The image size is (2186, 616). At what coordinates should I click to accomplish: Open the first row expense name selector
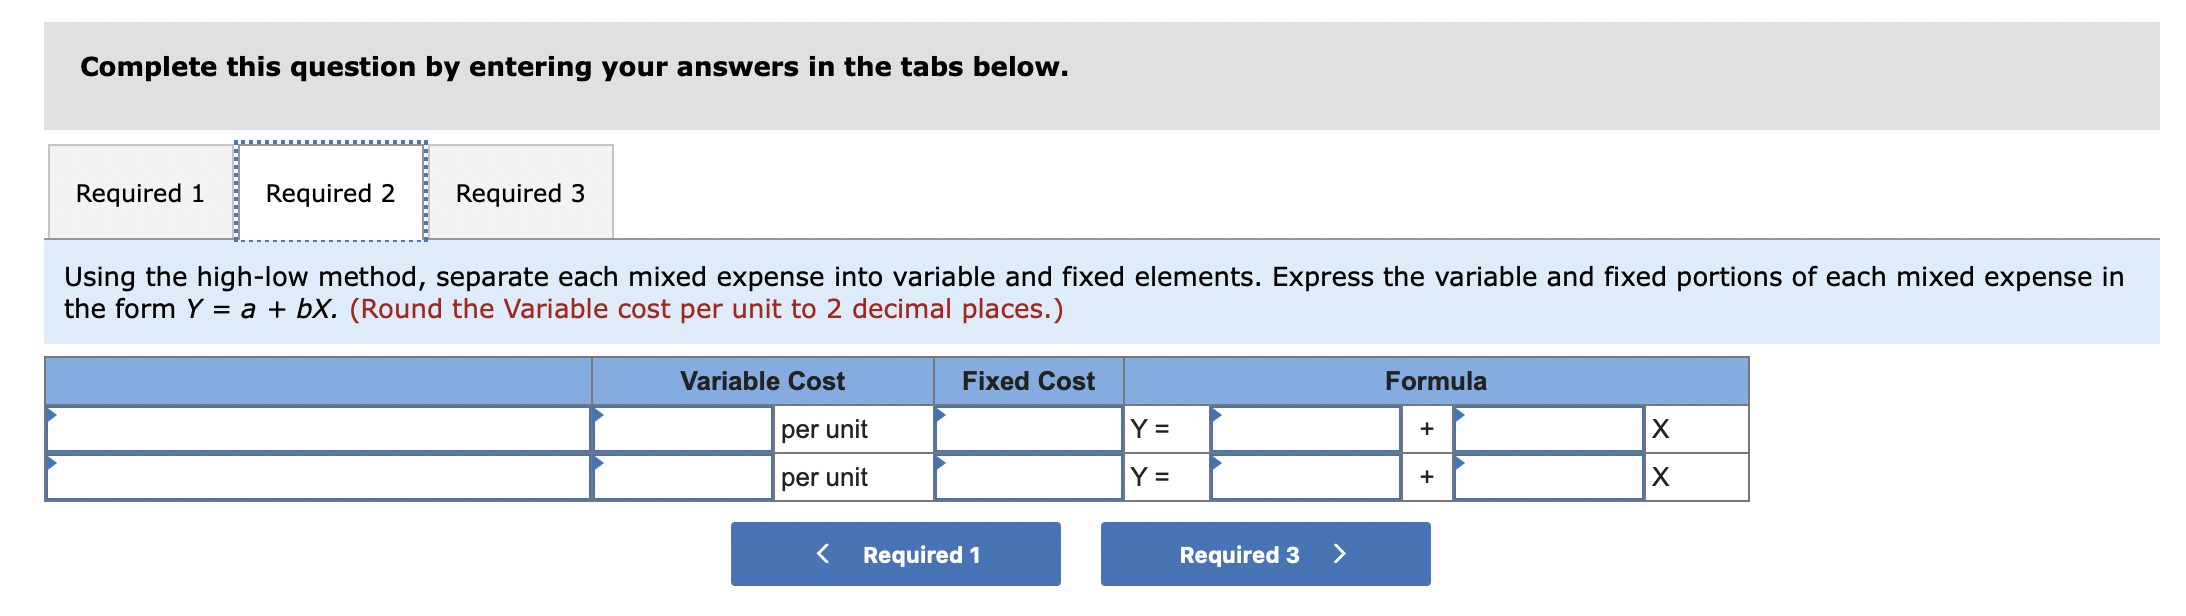pos(320,428)
